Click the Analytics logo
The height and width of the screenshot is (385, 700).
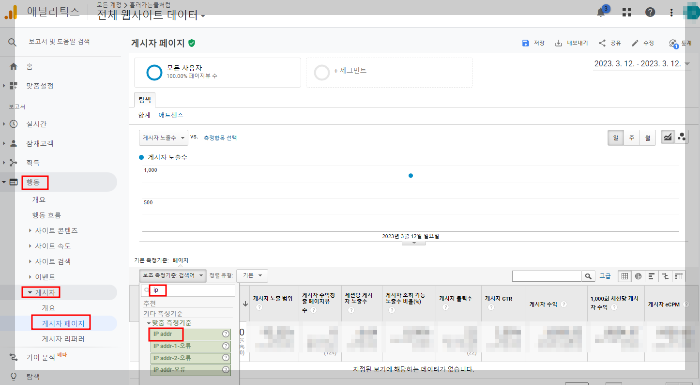click(11, 13)
